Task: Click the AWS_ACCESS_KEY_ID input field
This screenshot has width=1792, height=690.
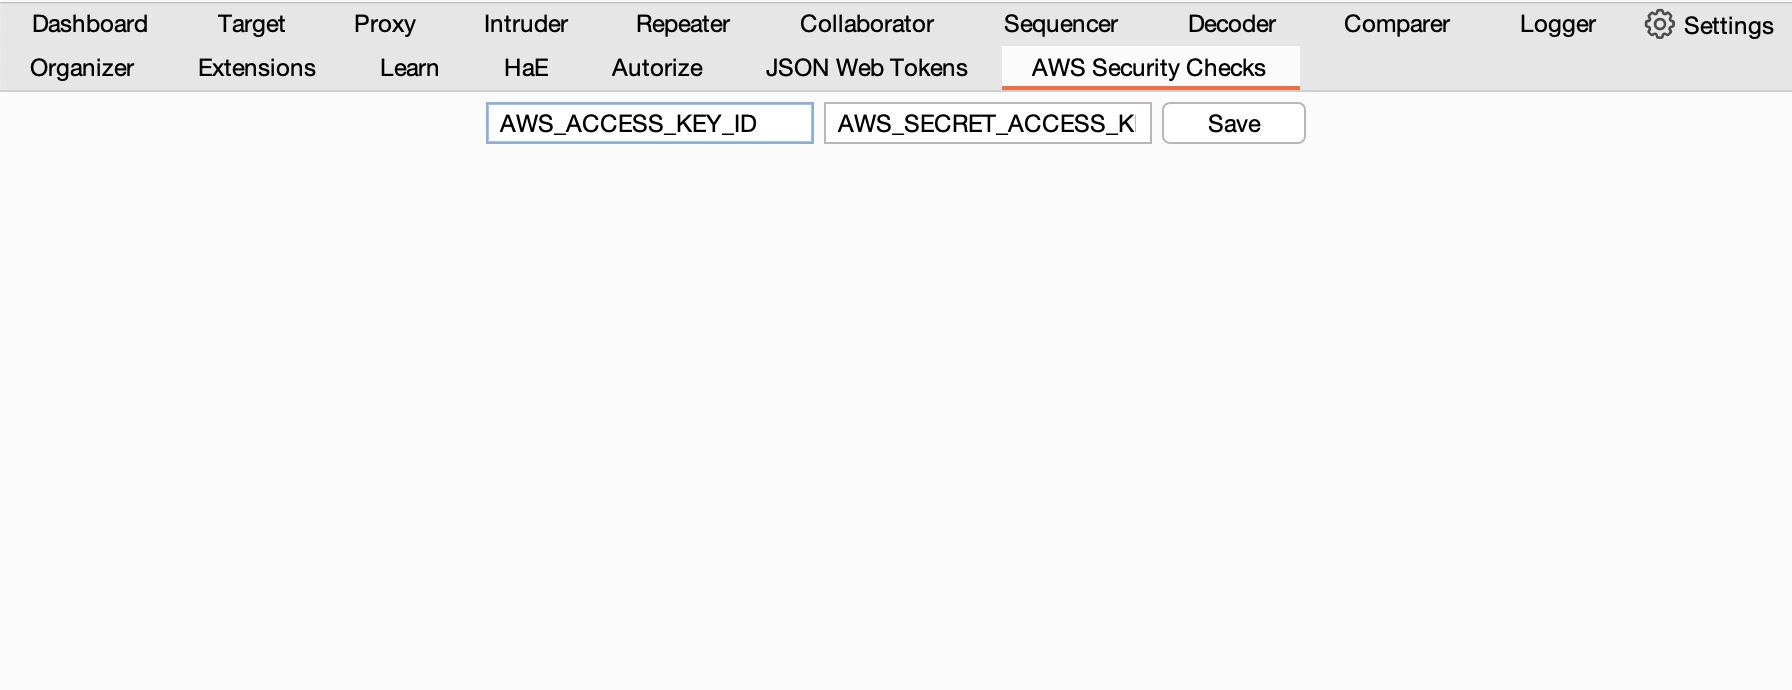Action: point(648,123)
